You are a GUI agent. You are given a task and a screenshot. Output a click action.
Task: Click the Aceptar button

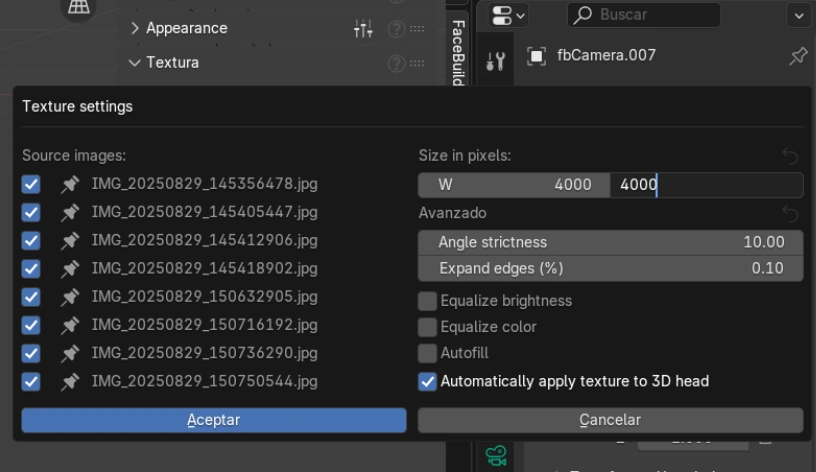coord(214,420)
